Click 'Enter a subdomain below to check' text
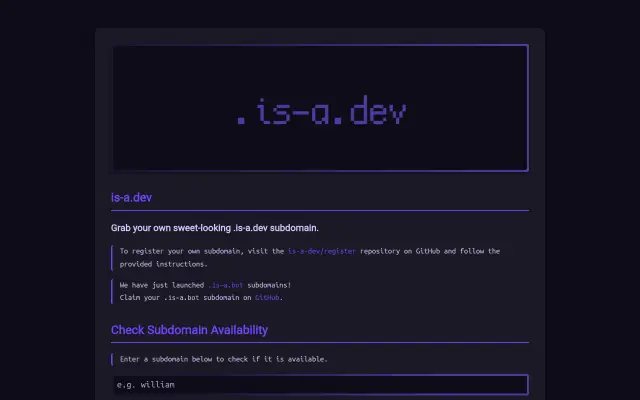 (224, 359)
